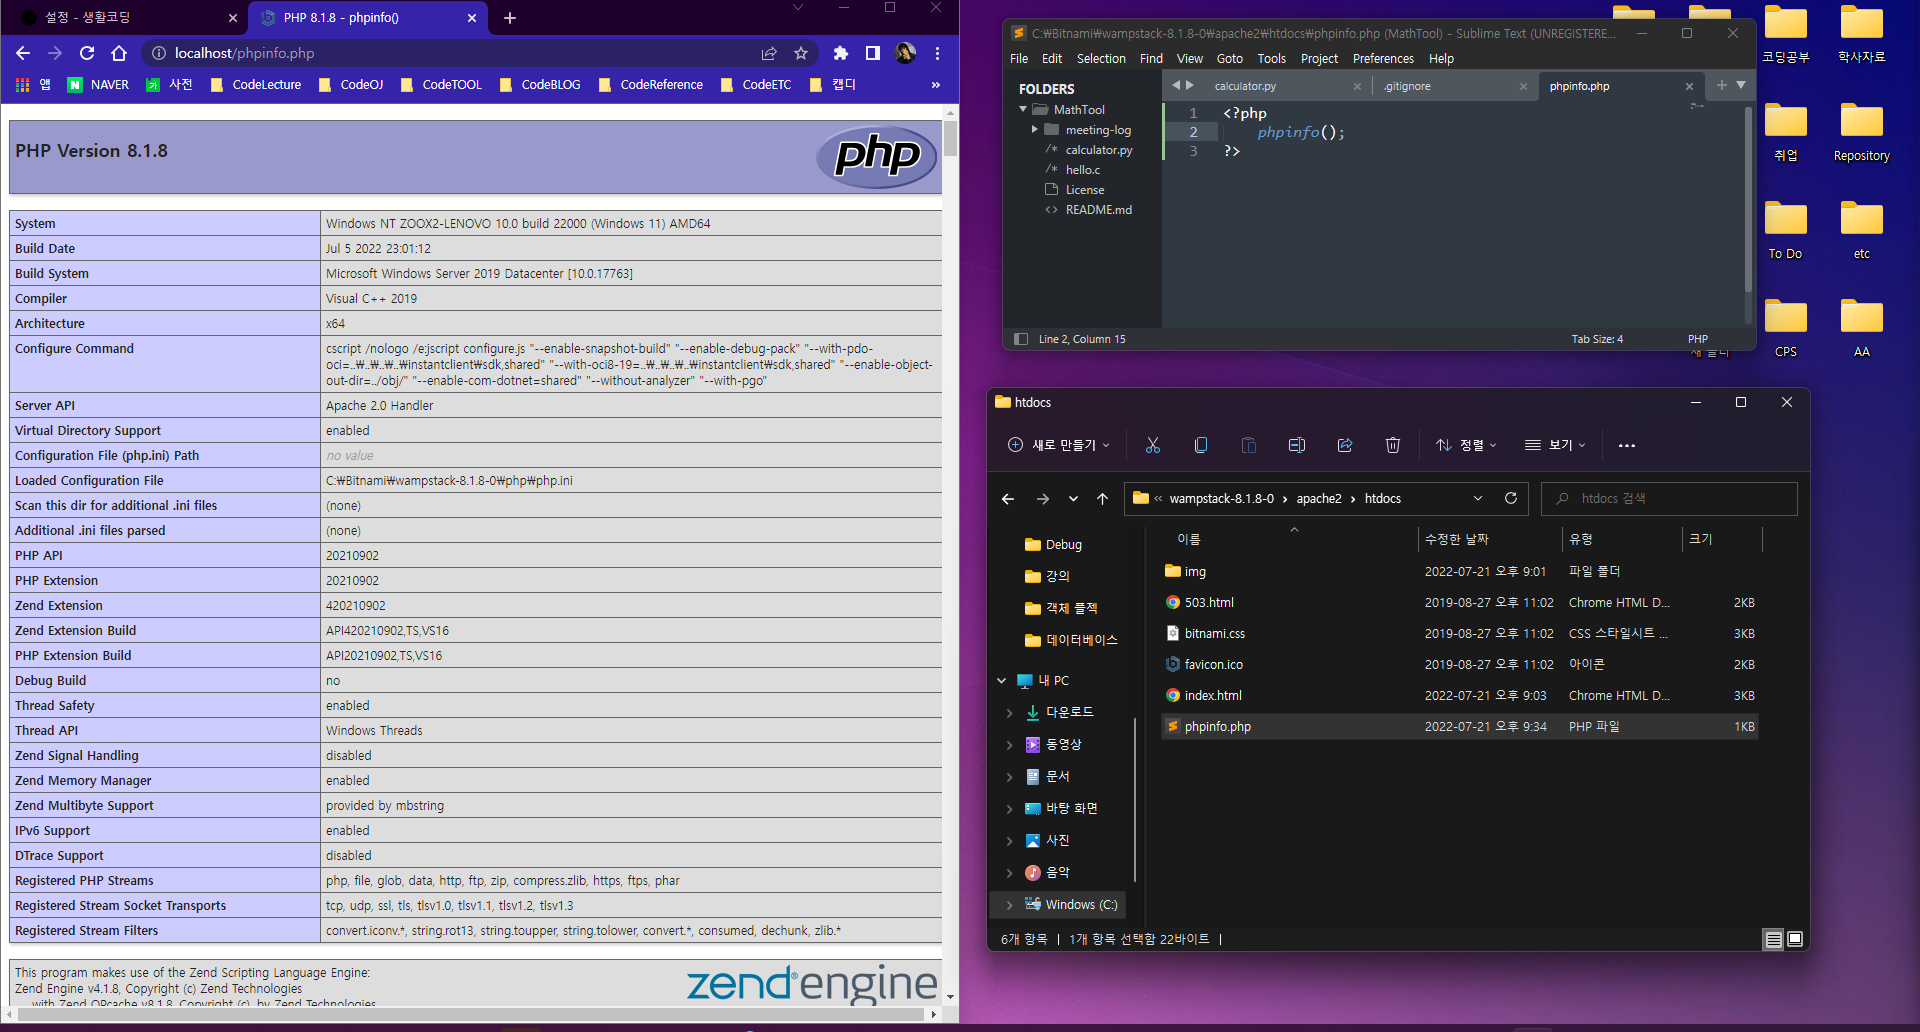Share this page from the address bar
The width and height of the screenshot is (1920, 1032).
point(769,53)
